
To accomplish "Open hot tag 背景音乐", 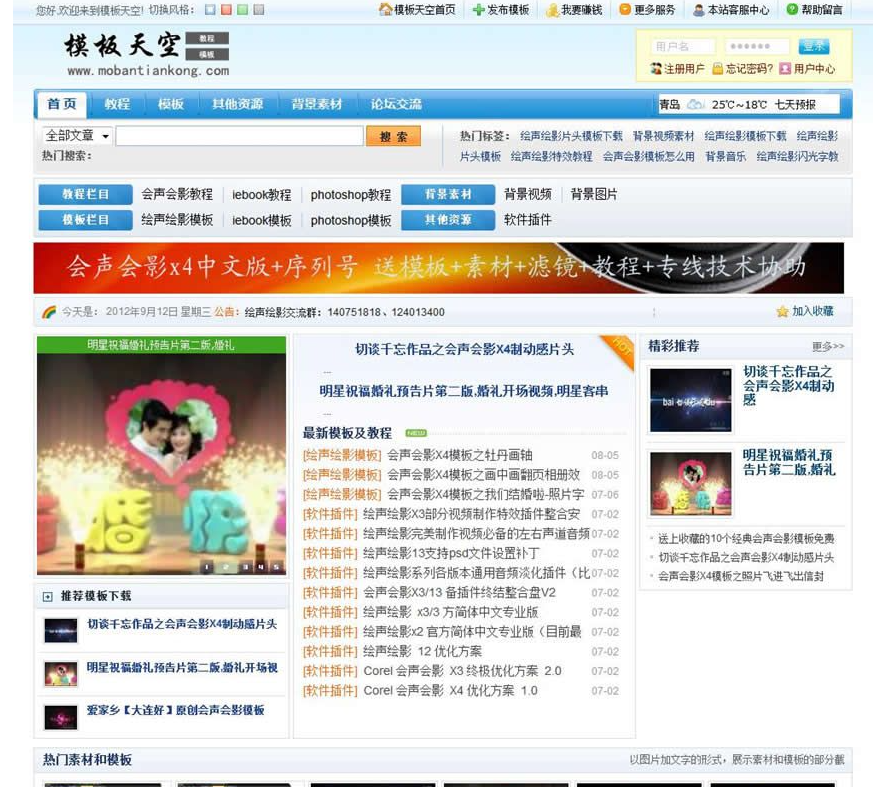I will 726,157.
